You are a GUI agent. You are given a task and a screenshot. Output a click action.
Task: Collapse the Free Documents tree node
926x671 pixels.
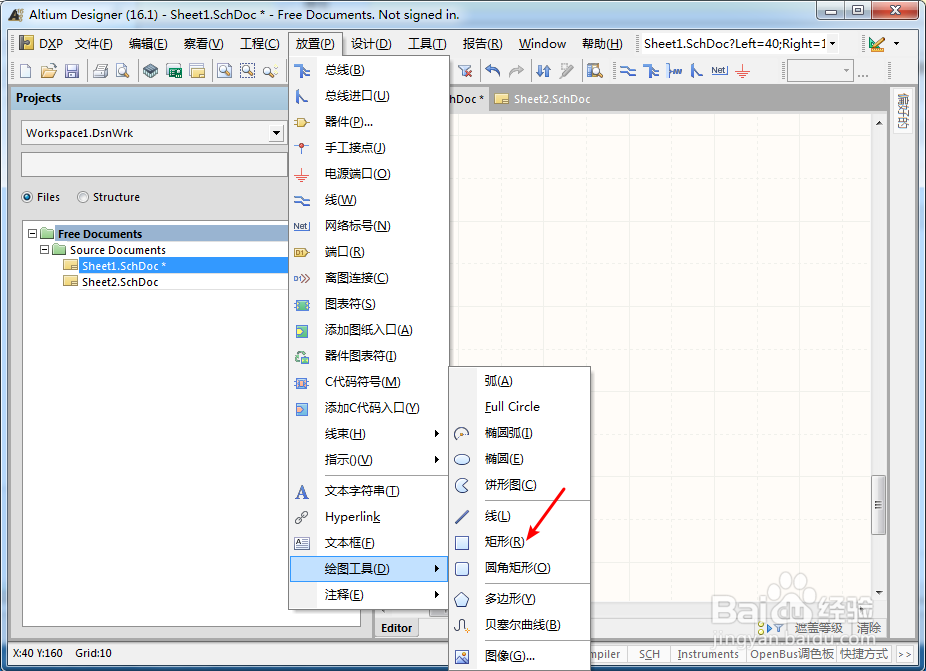pos(32,234)
